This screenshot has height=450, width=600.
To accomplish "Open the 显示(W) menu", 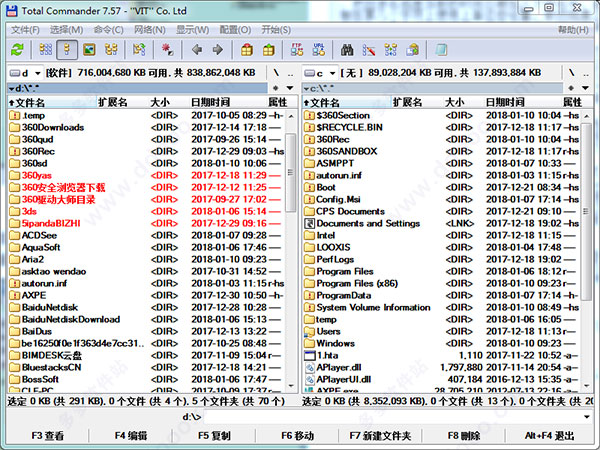I will tap(192, 30).
